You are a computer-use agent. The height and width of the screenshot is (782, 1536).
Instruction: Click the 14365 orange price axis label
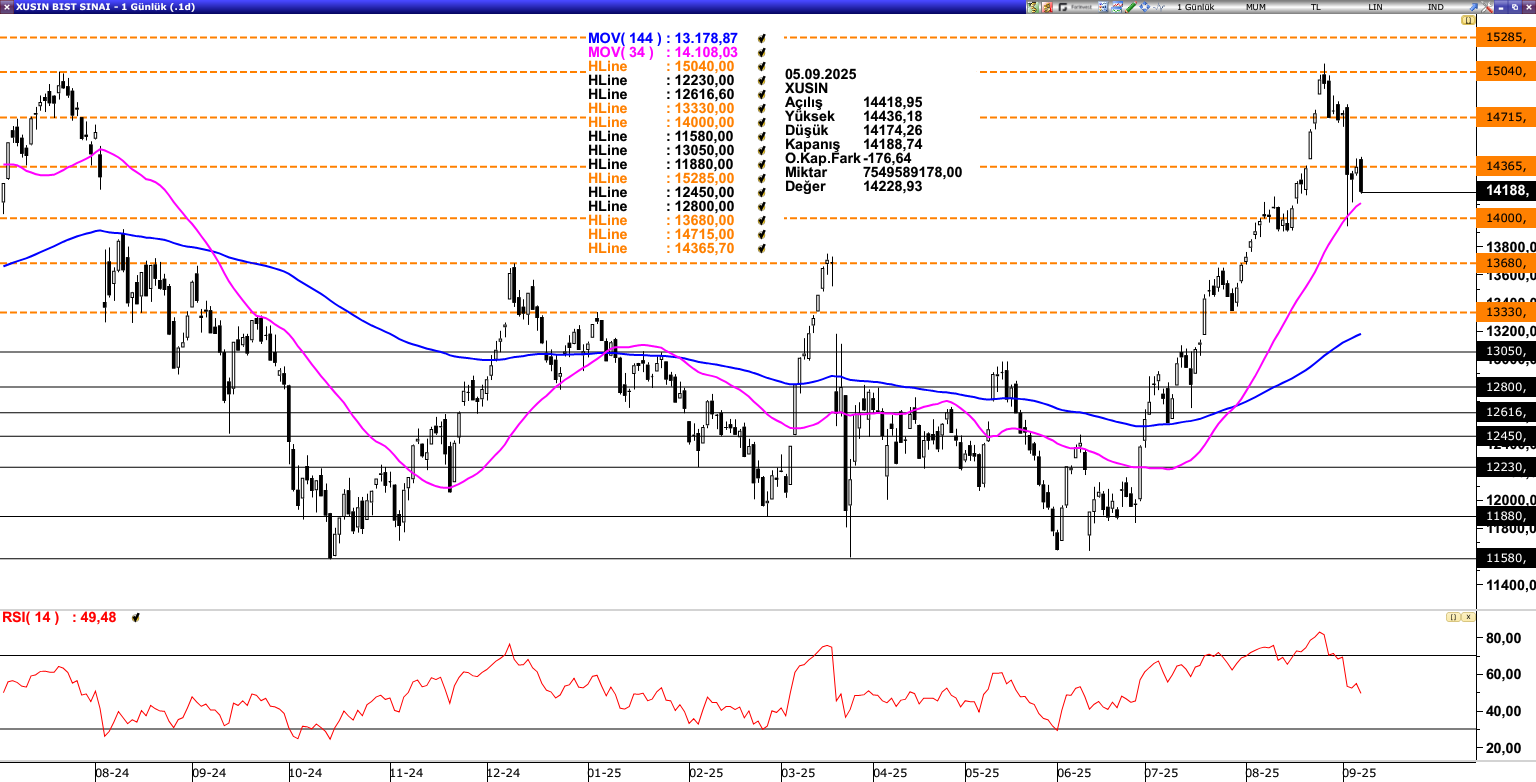pyautogui.click(x=1505, y=166)
